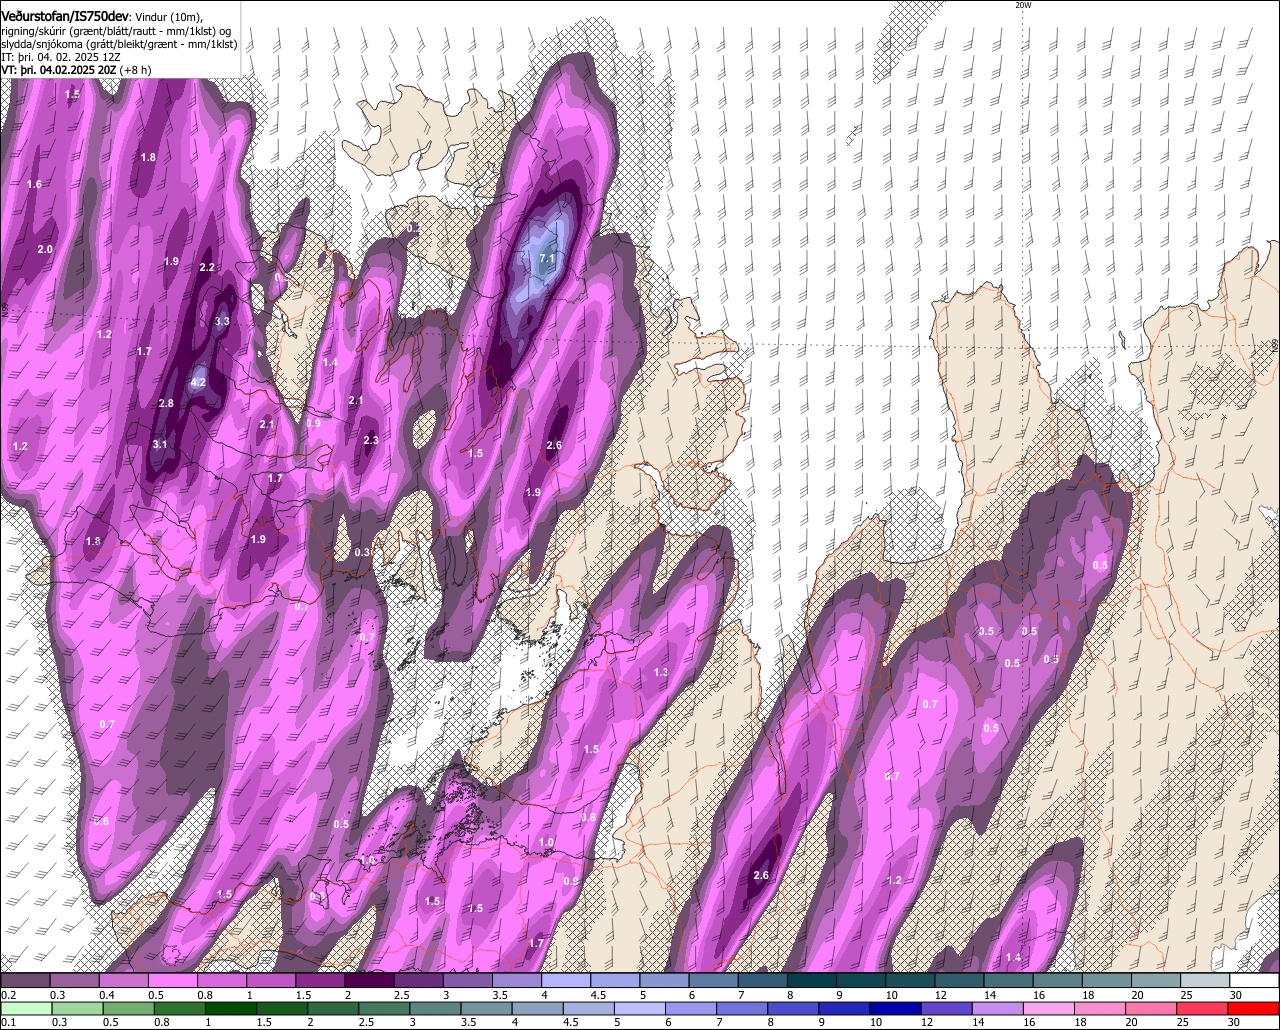Select the dark mauve 0.2 legend swatch
The height and width of the screenshot is (1030, 1280).
24,981
